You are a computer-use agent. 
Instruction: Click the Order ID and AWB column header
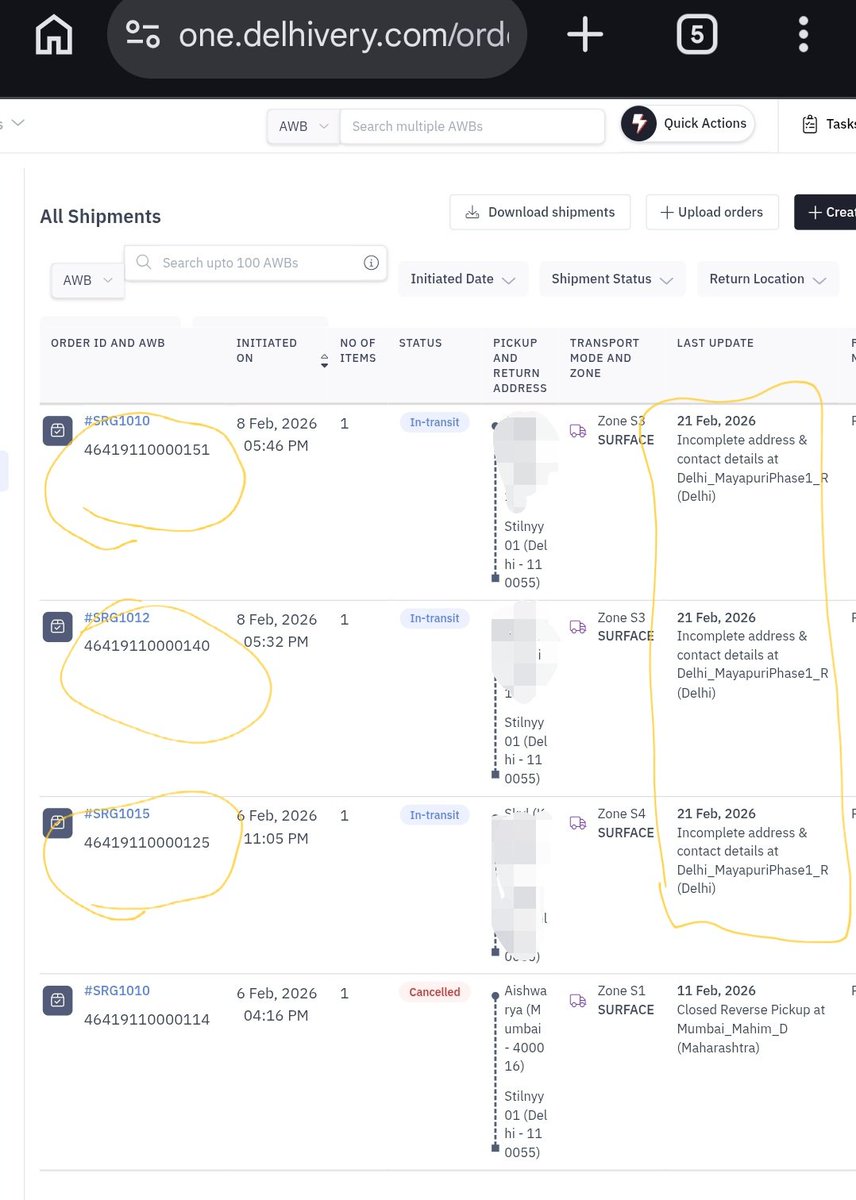(108, 343)
